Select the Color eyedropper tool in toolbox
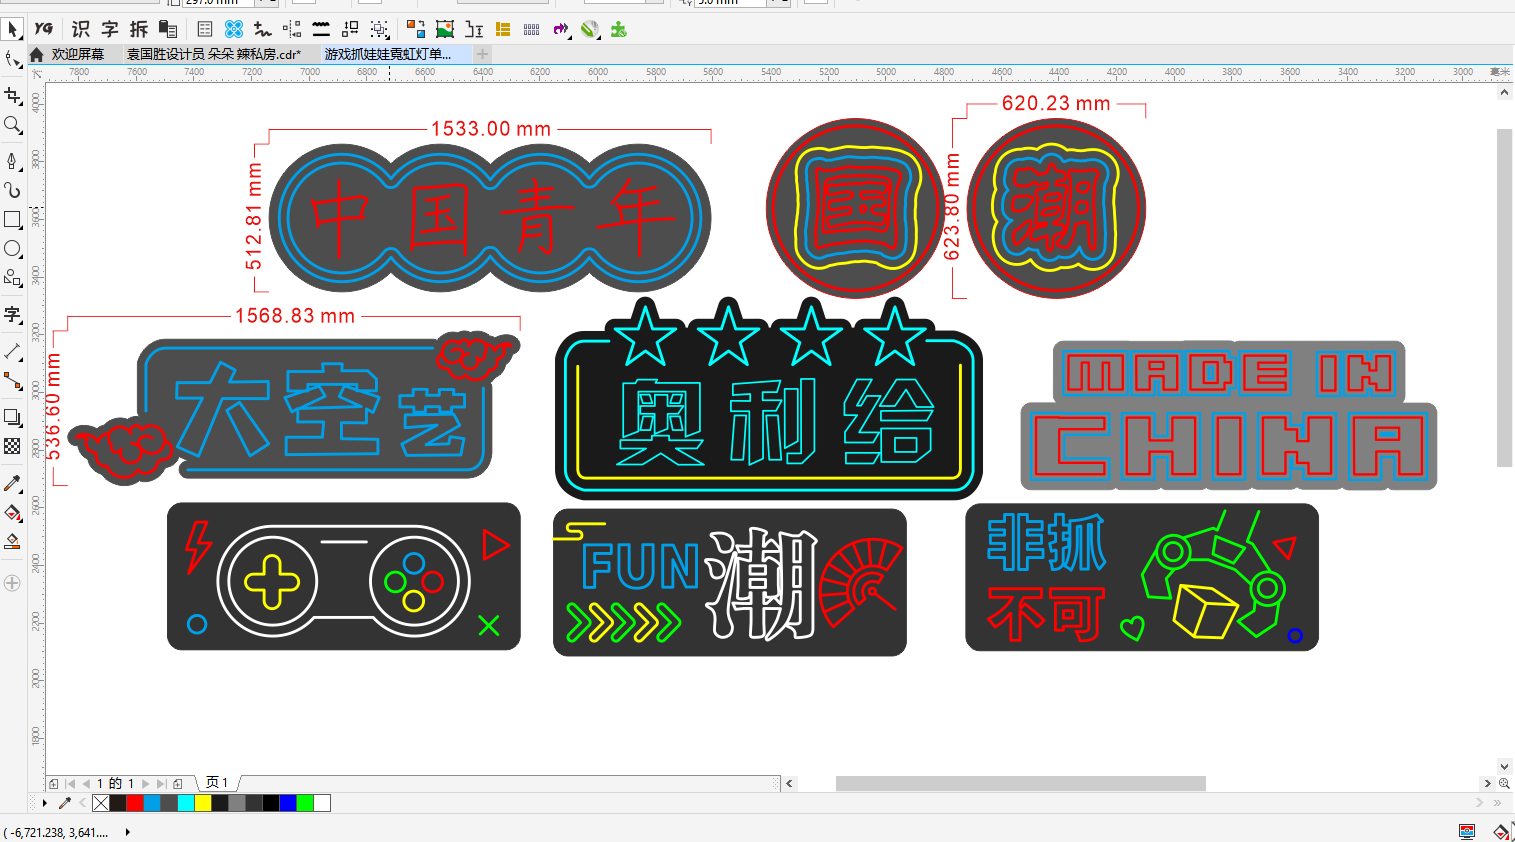Screen dimensions: 1515x842 (12, 483)
